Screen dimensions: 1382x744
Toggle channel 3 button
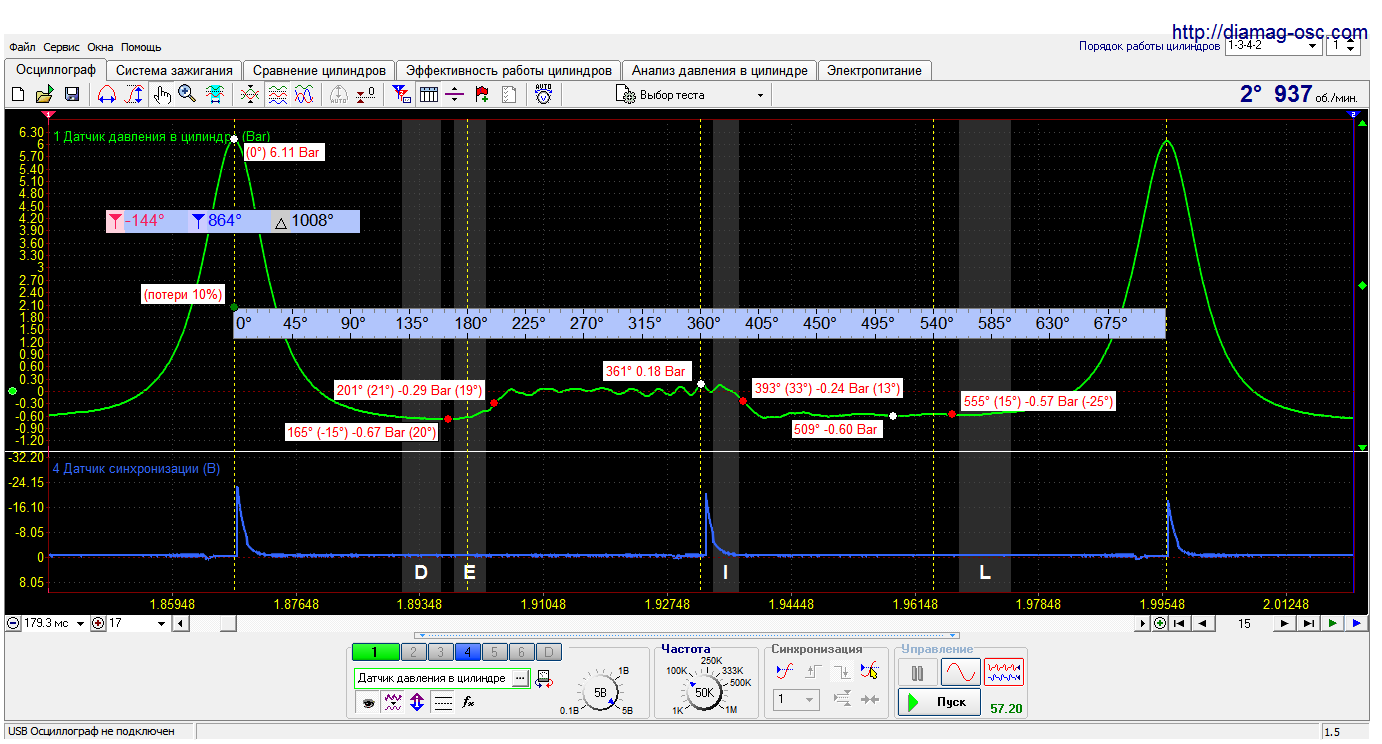point(440,652)
